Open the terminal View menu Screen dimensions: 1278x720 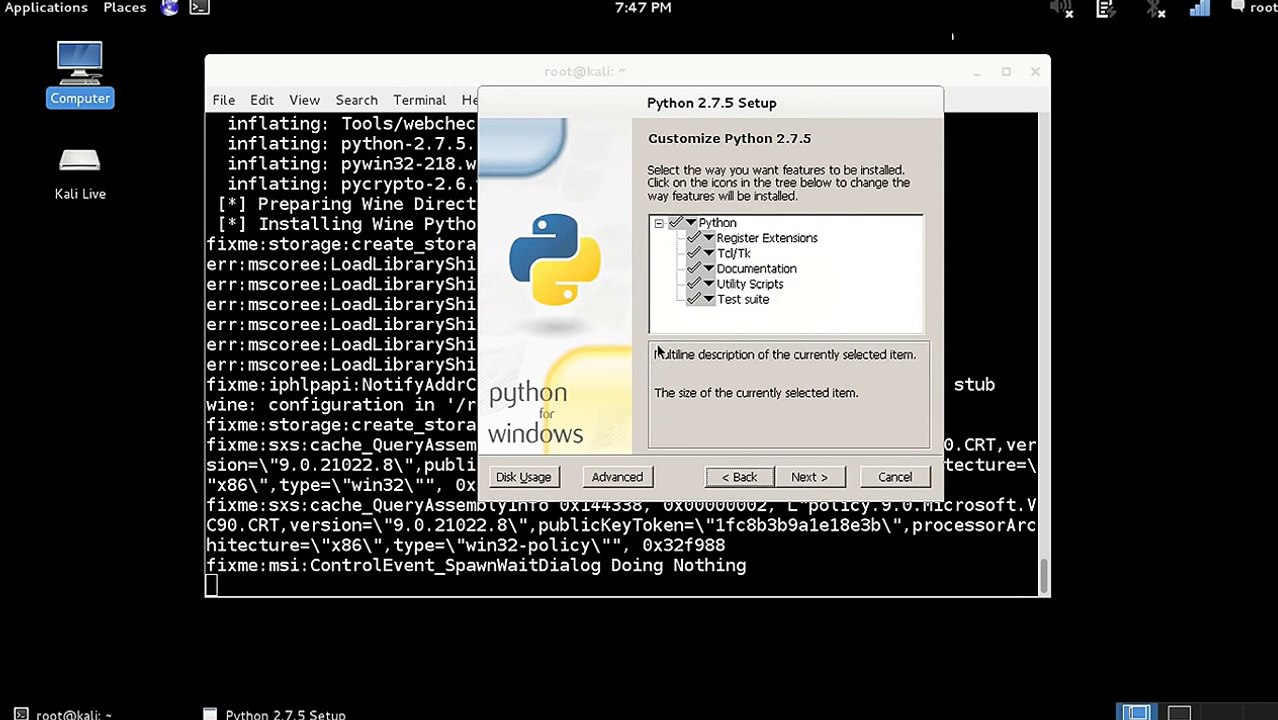click(x=304, y=100)
